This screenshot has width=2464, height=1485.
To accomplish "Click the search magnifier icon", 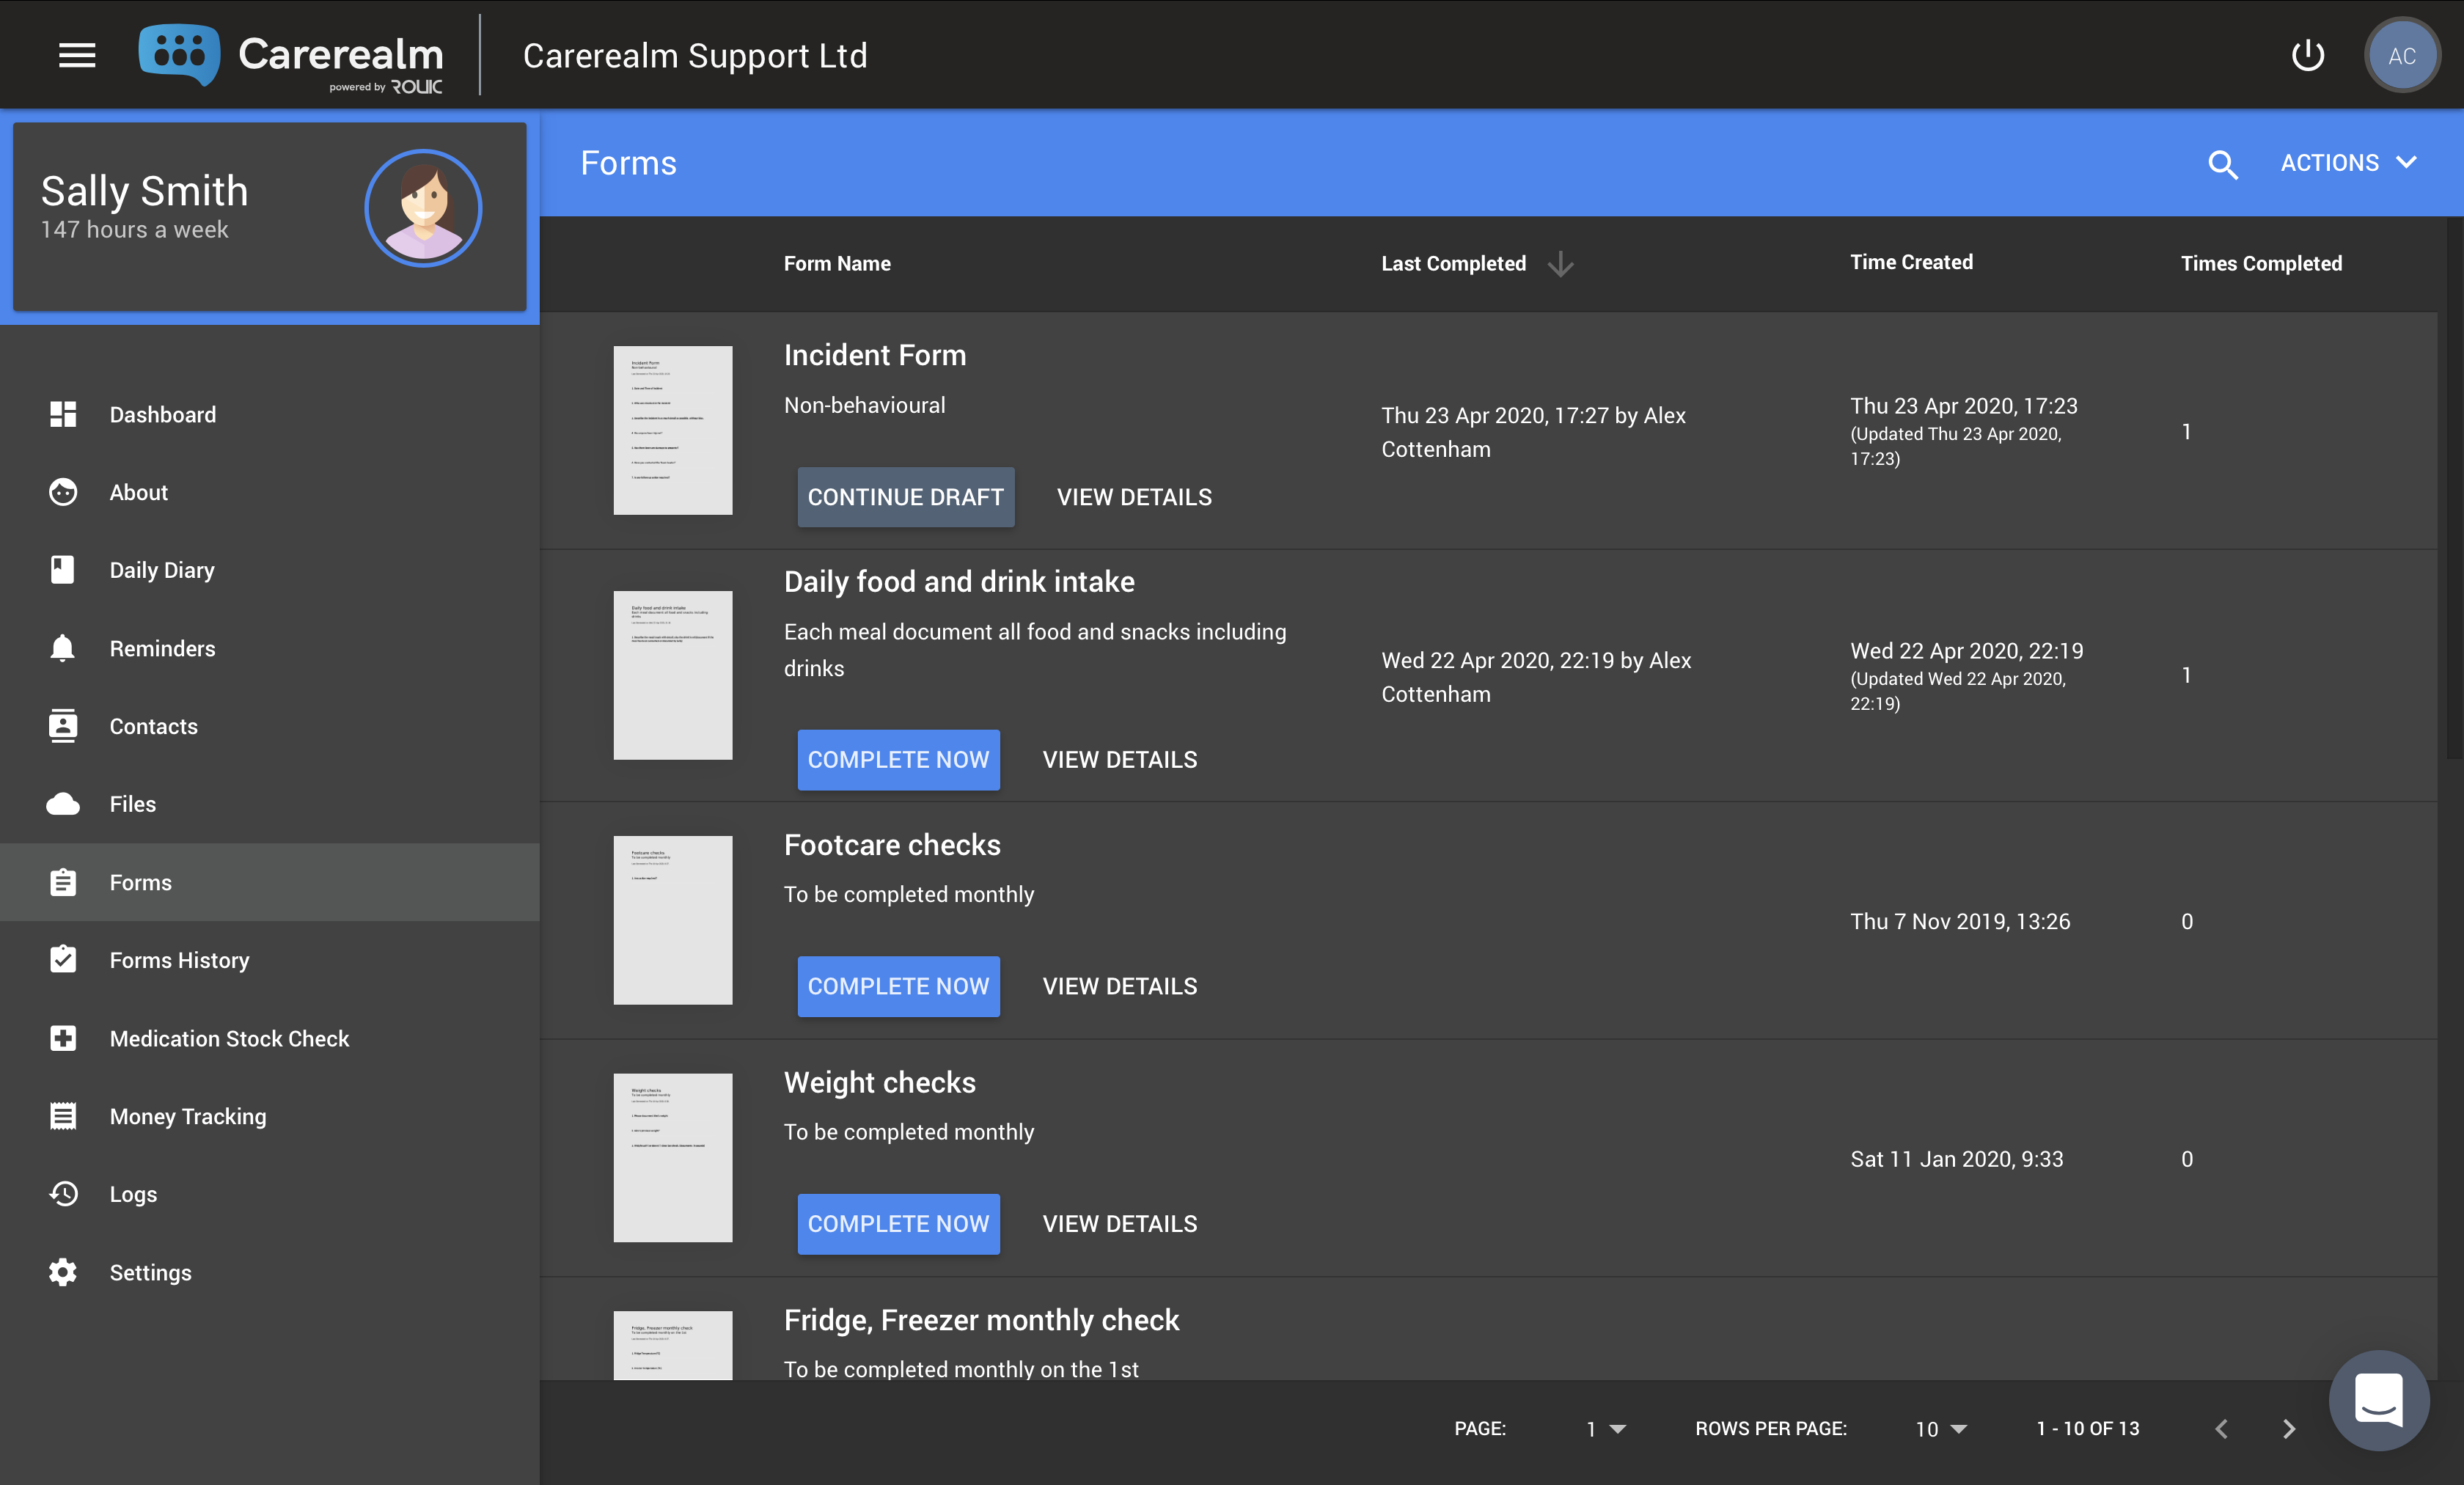I will (2222, 164).
